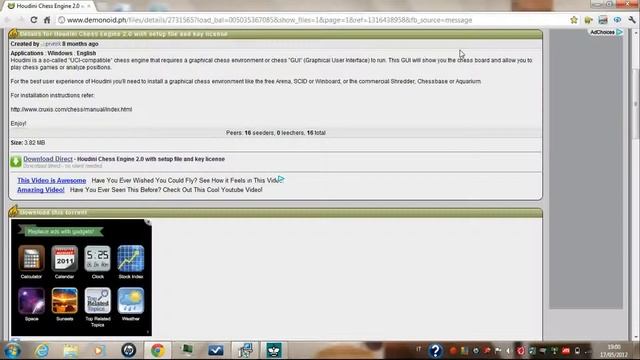Click the eye extension icon in toolbar
The width and height of the screenshot is (640, 360).
(617, 20)
